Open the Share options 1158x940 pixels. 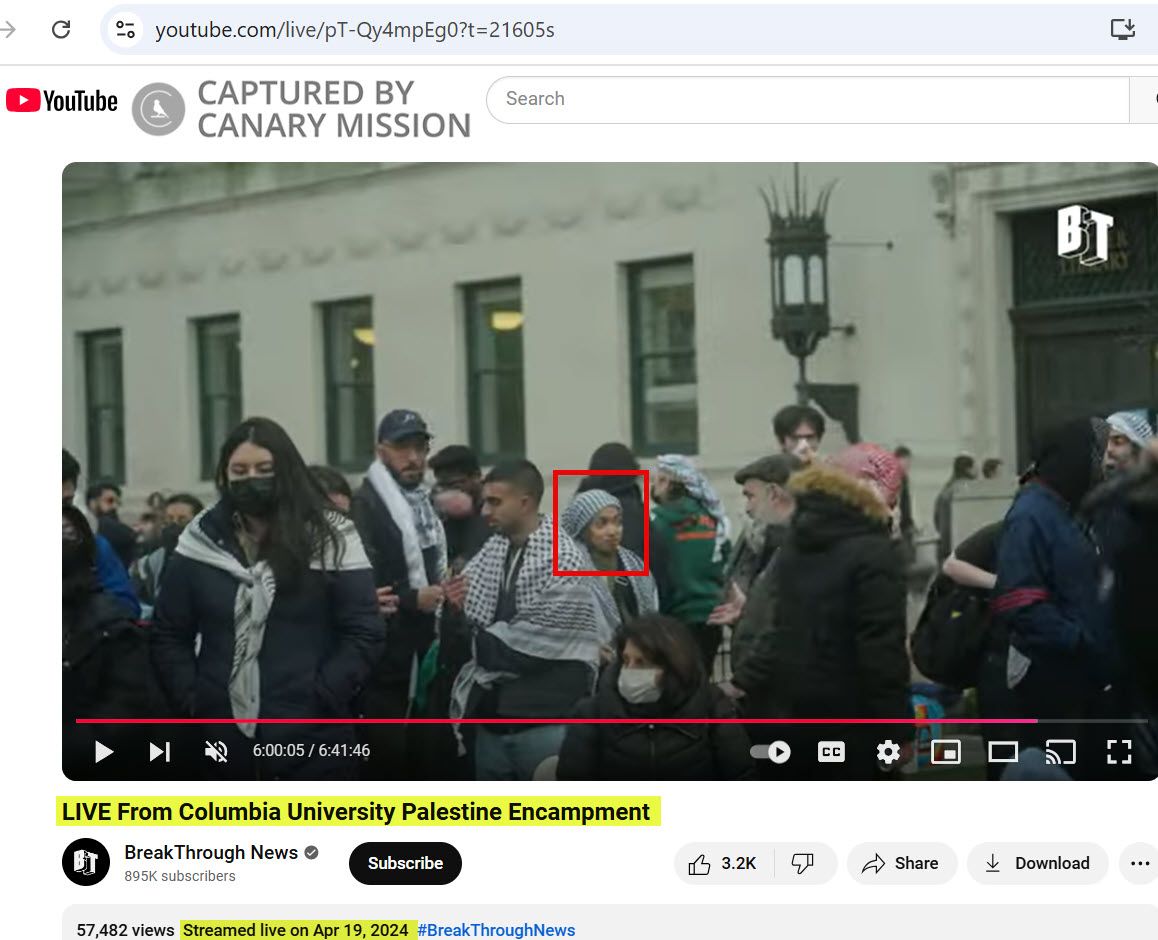pos(901,862)
